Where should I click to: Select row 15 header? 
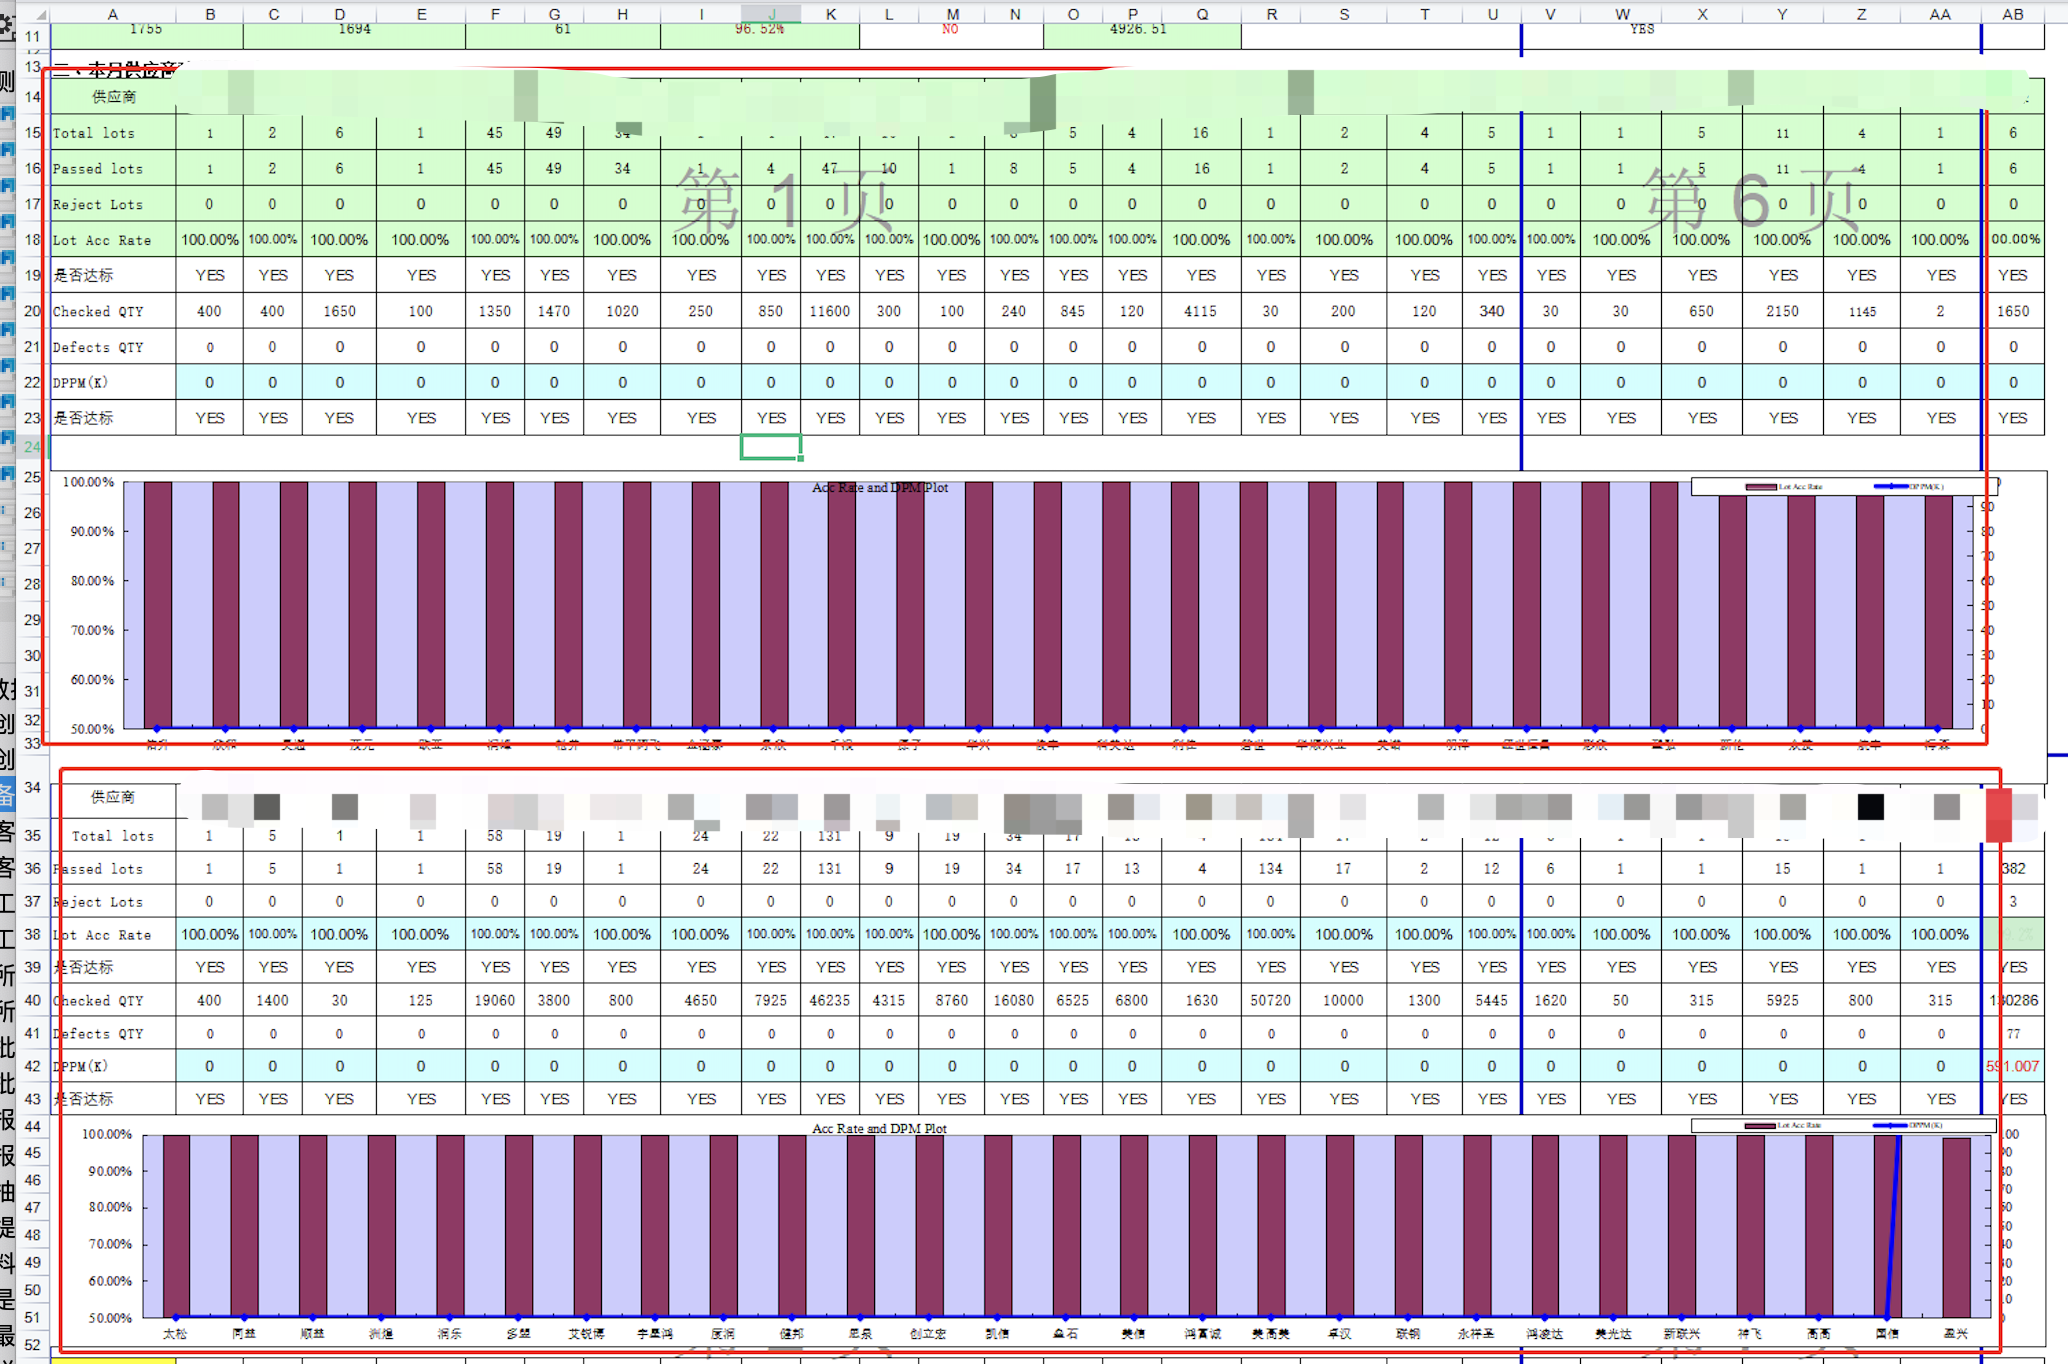pyautogui.click(x=33, y=133)
